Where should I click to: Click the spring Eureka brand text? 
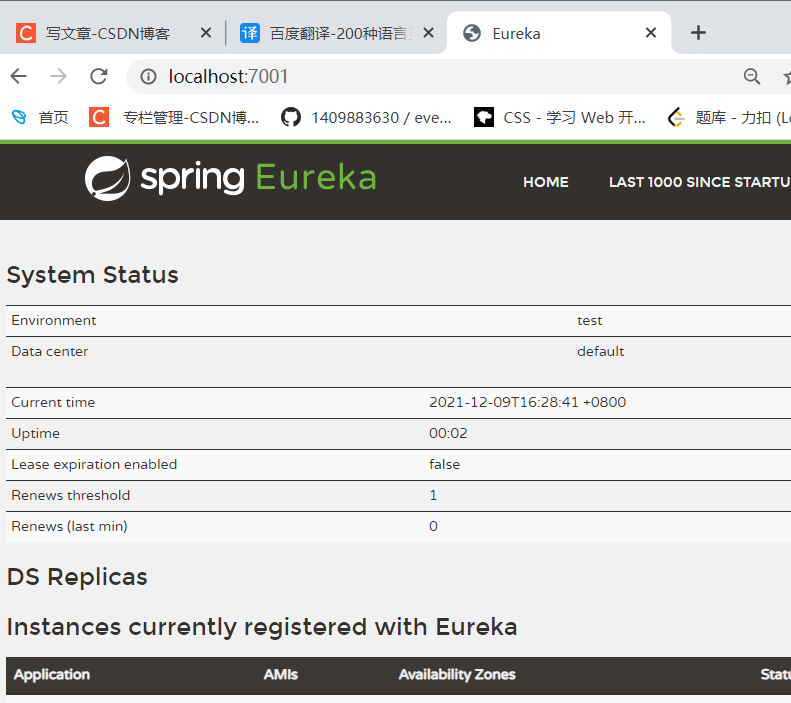258,178
